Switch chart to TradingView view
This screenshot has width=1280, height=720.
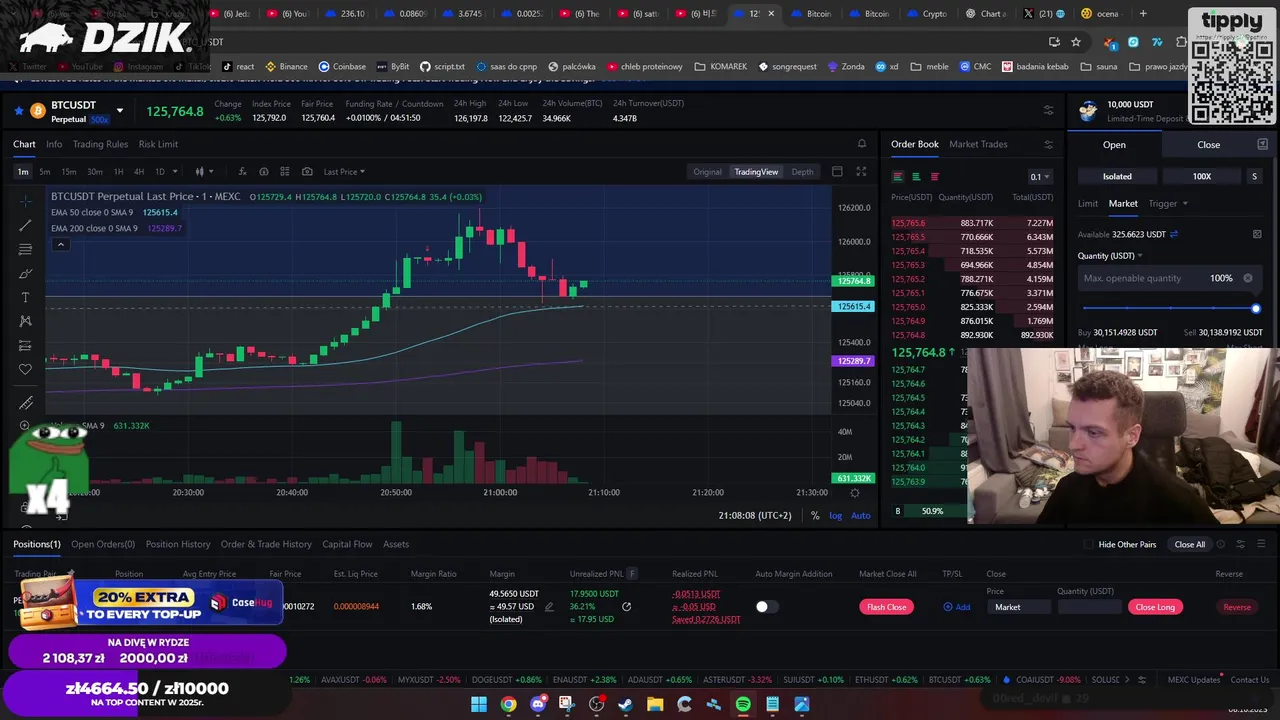(756, 172)
